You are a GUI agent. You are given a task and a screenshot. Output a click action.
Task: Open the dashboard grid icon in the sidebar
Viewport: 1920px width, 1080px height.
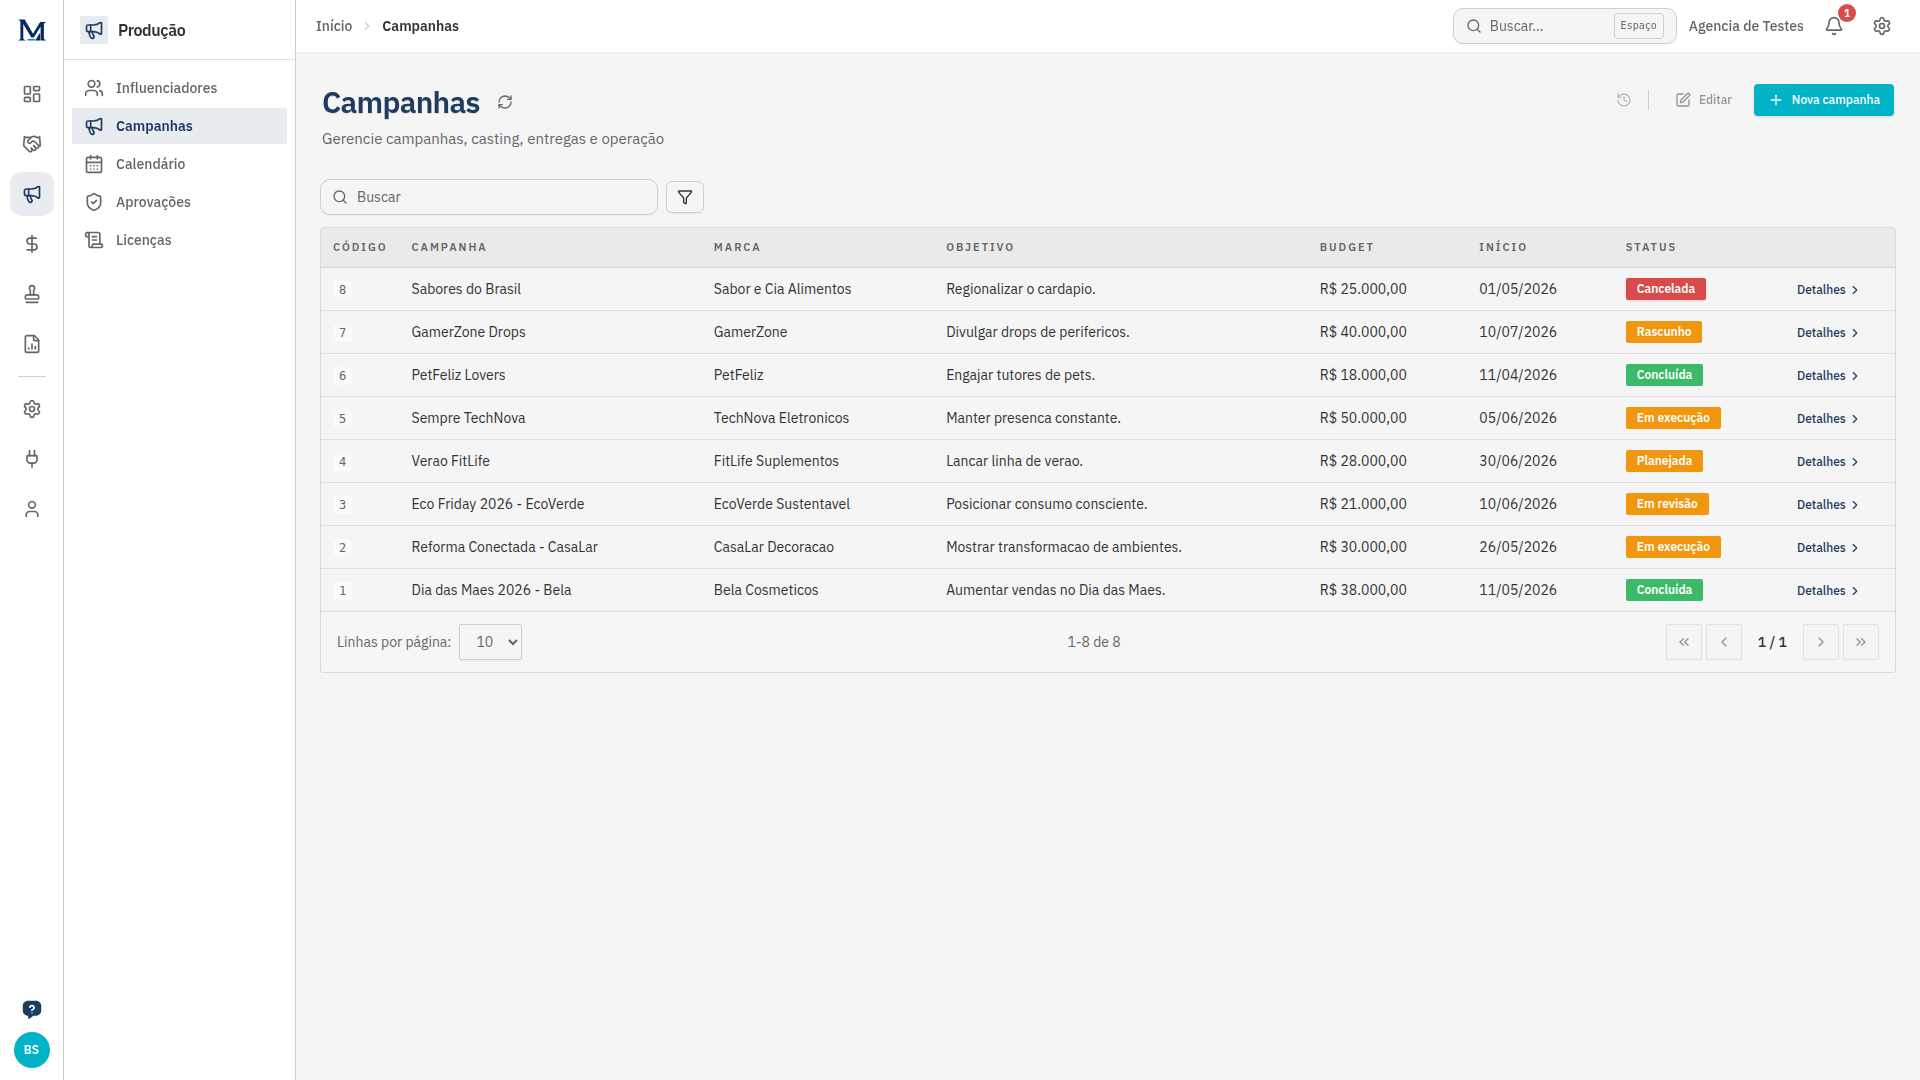(x=32, y=94)
